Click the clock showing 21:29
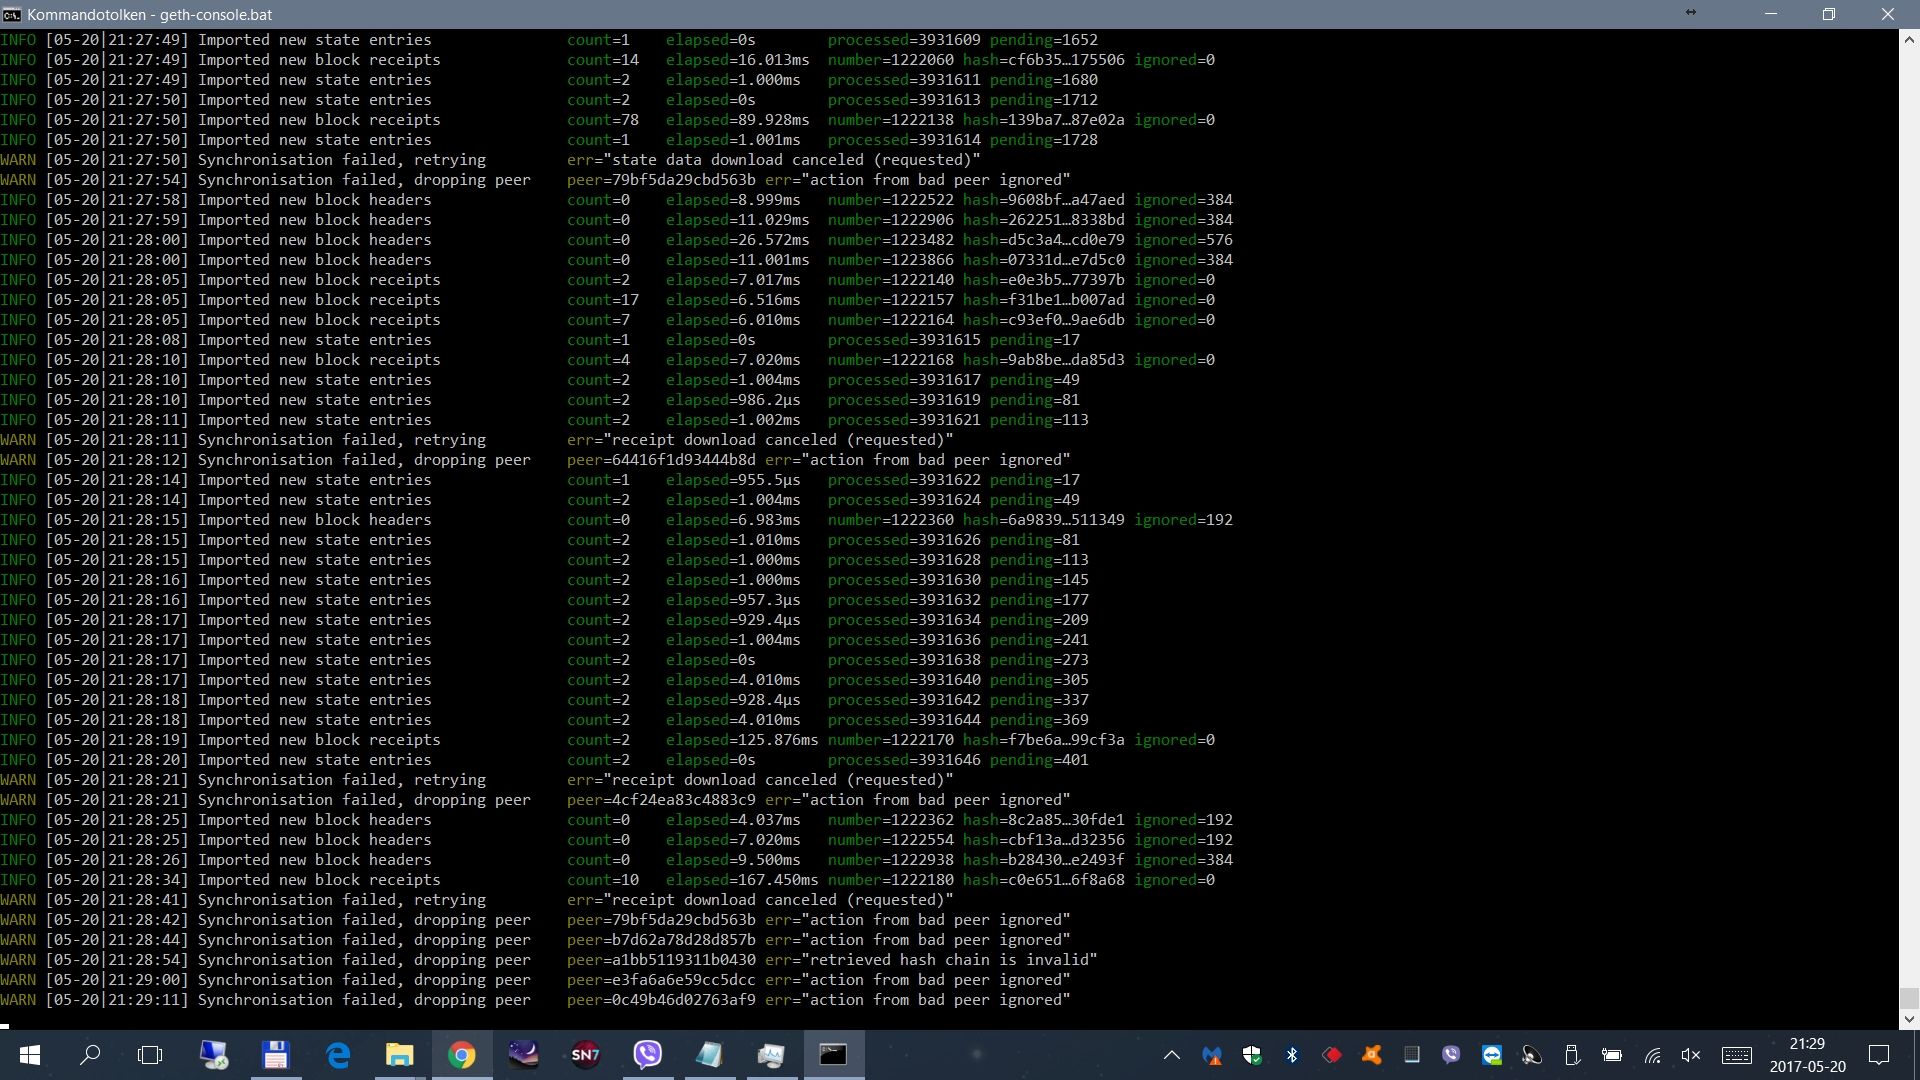The width and height of the screenshot is (1920, 1080). (1807, 1044)
